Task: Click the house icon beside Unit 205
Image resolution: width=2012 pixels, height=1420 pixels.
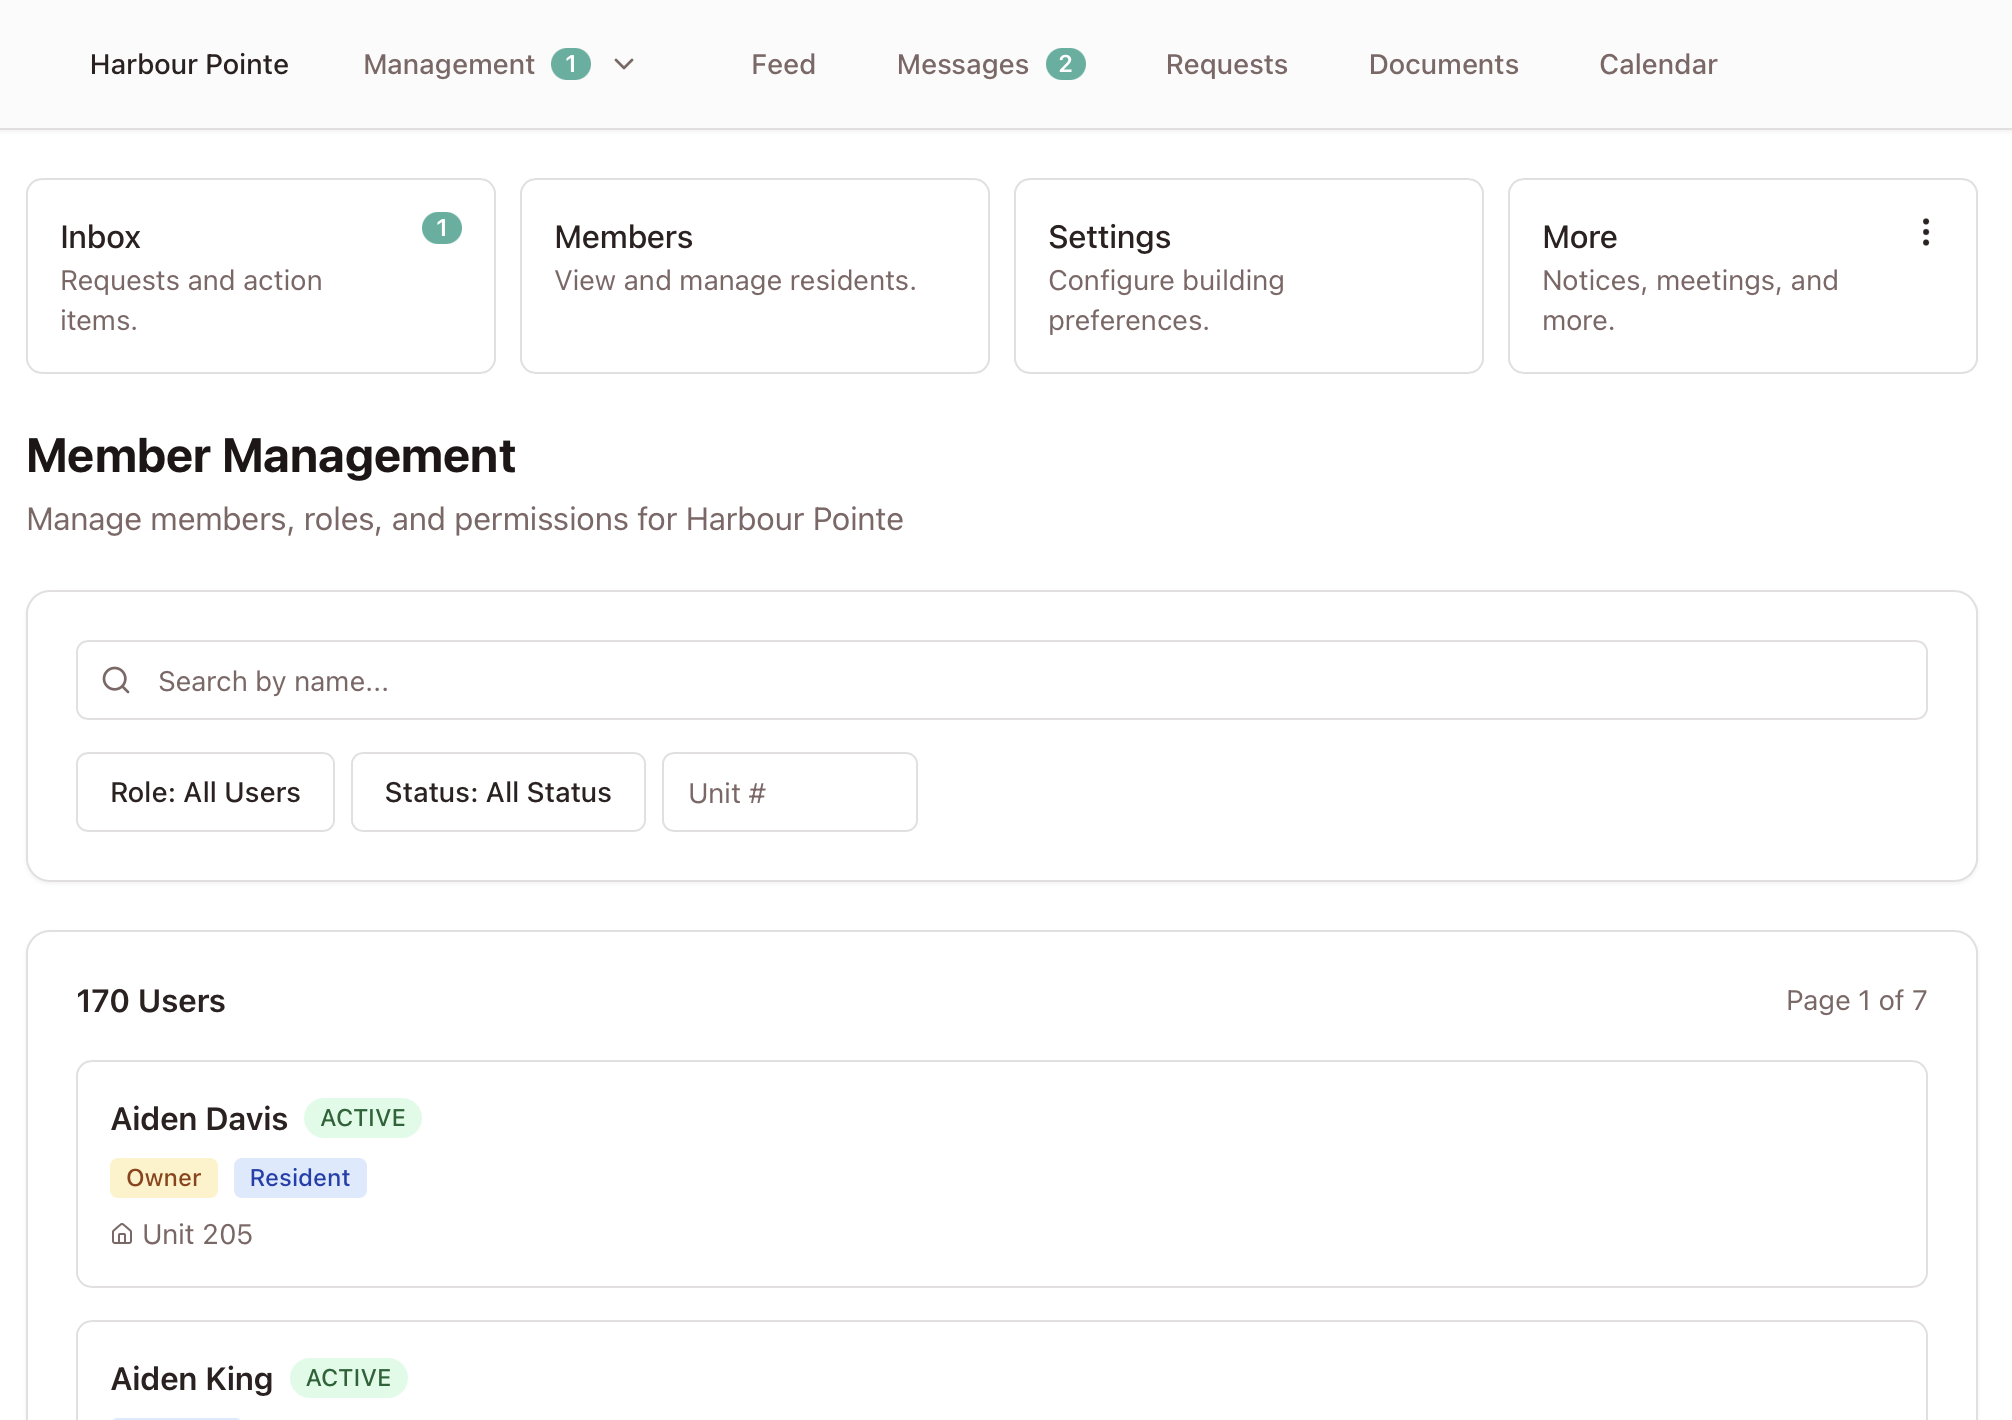Action: 122,1234
